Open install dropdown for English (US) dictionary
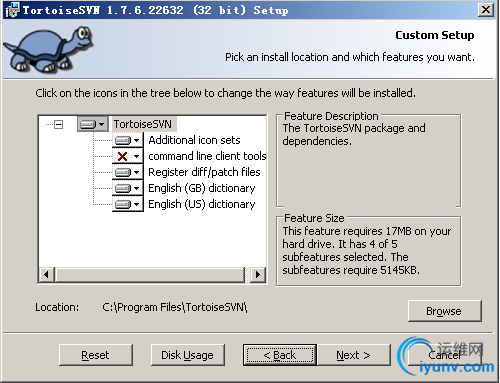 (128, 204)
